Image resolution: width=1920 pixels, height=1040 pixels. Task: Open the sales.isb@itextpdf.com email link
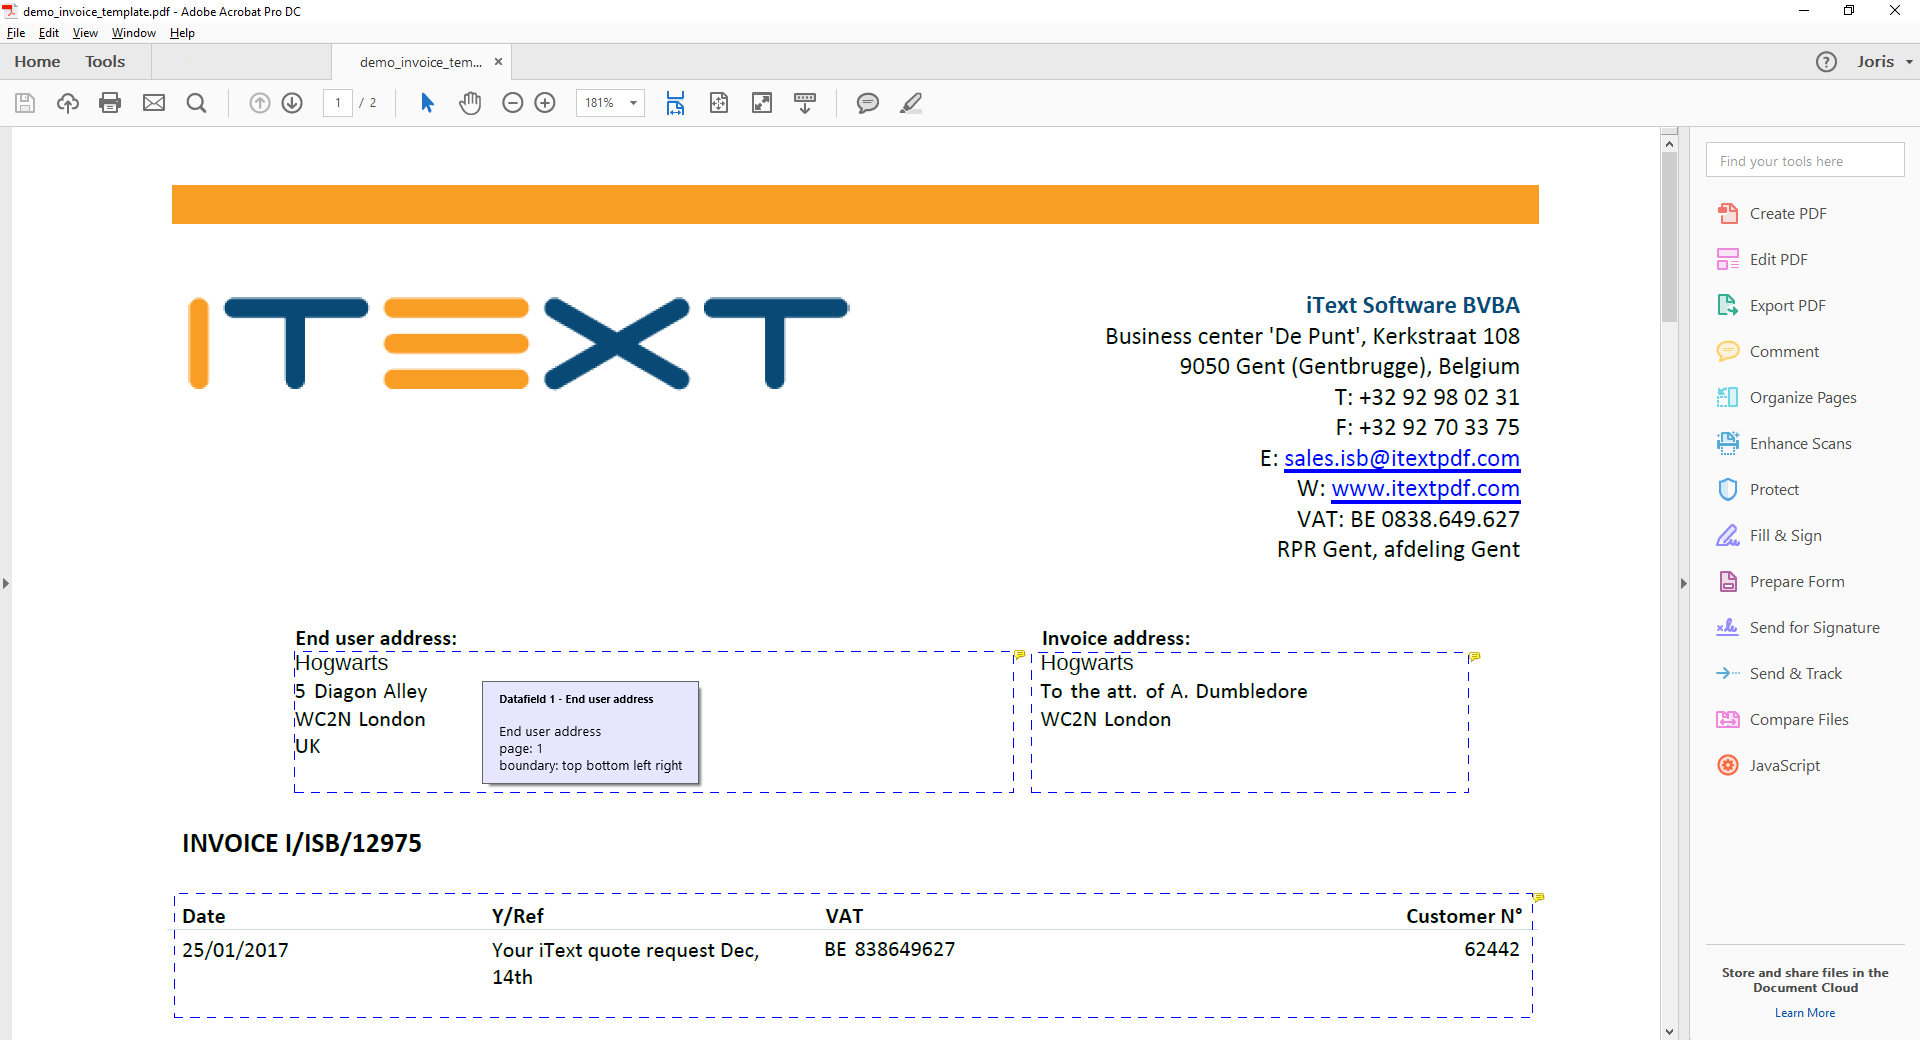1400,458
